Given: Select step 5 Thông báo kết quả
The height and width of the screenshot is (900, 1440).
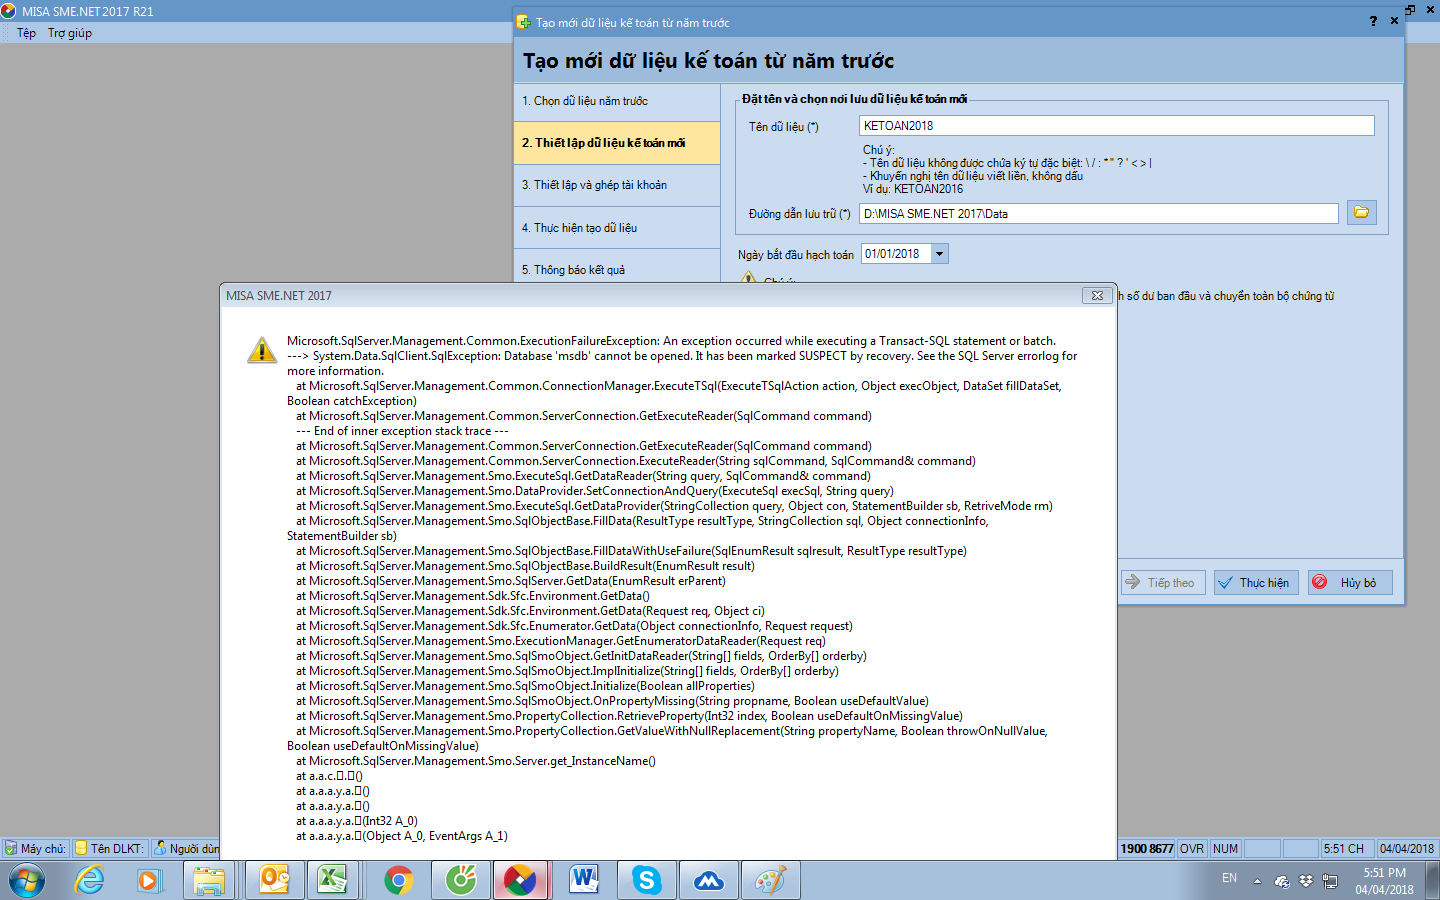Looking at the screenshot, I should coord(617,270).
